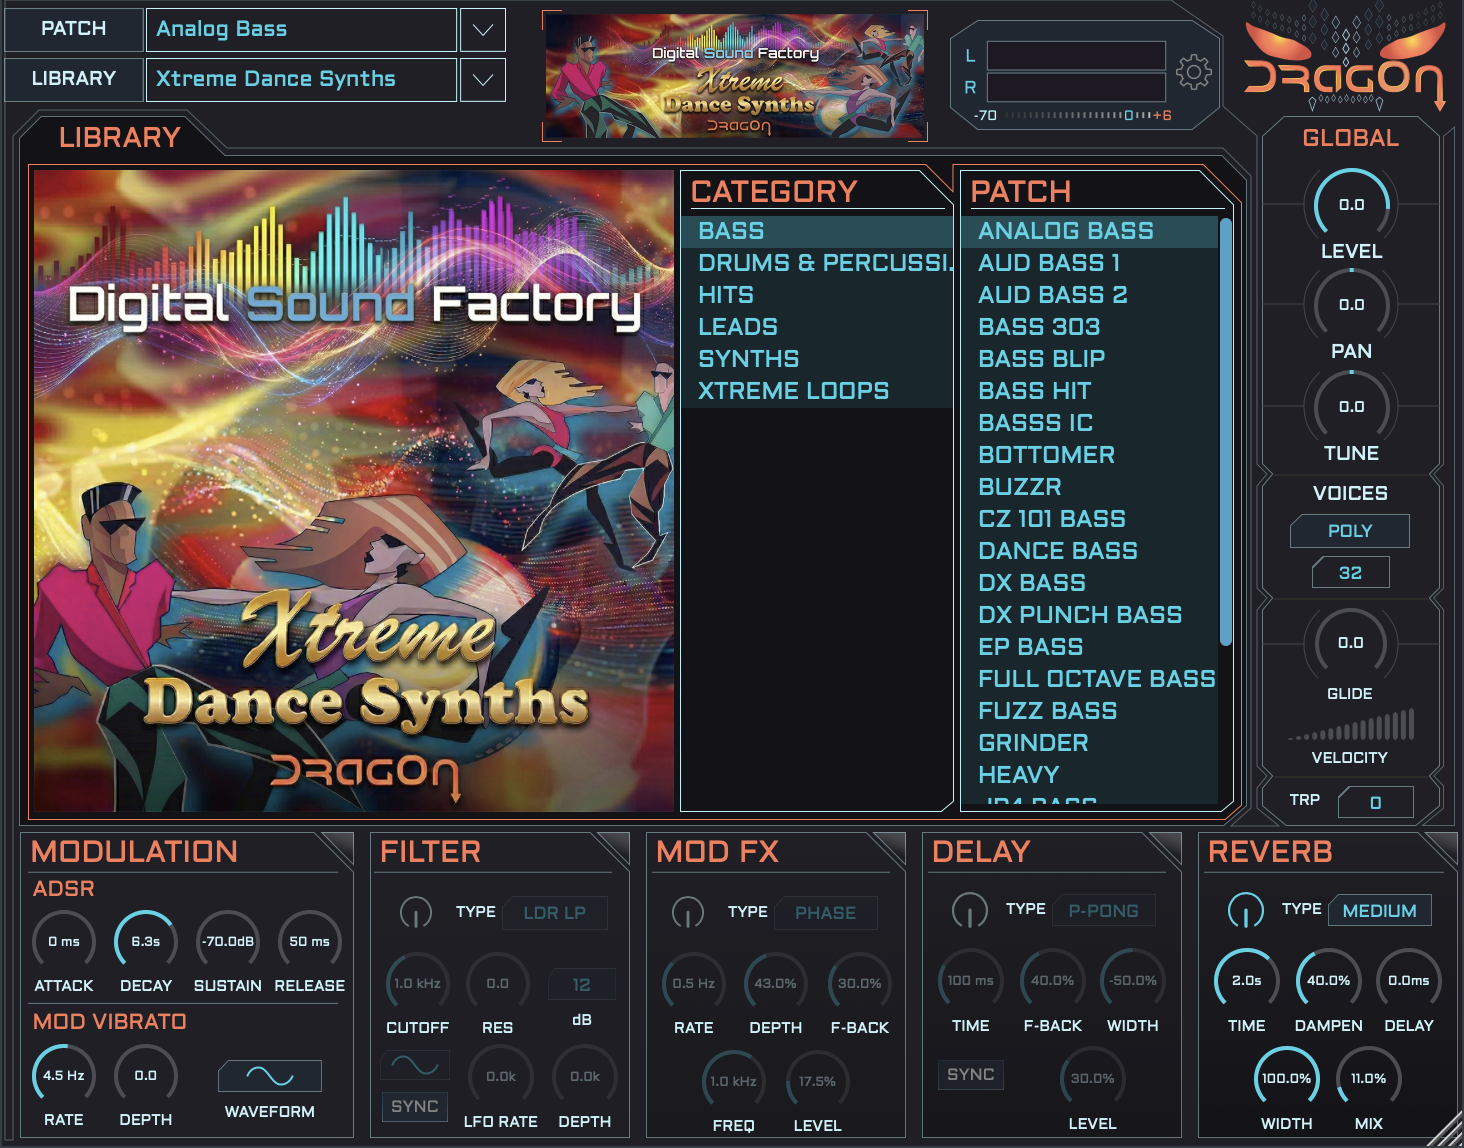Image resolution: width=1464 pixels, height=1148 pixels.
Task: Disable the Reverb power button
Action: click(x=1245, y=910)
